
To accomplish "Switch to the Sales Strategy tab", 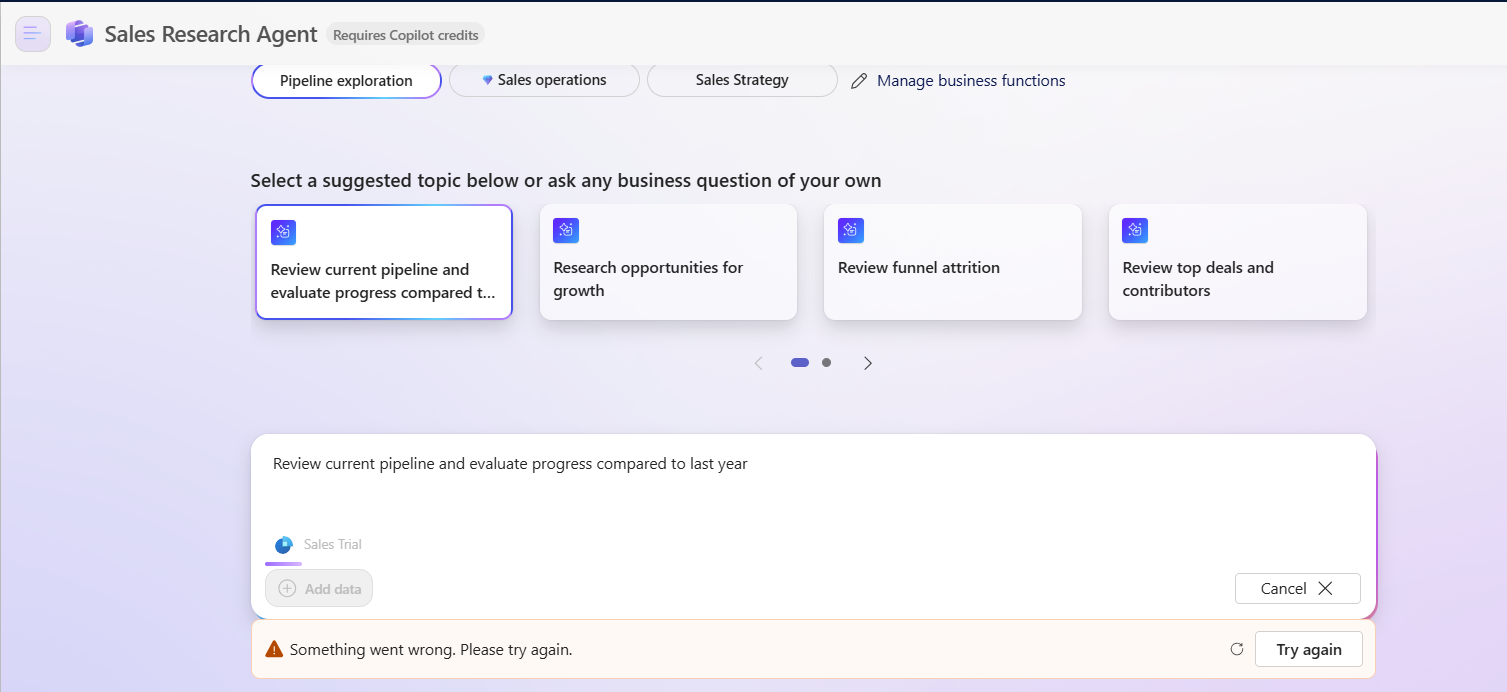I will pyautogui.click(x=742, y=80).
